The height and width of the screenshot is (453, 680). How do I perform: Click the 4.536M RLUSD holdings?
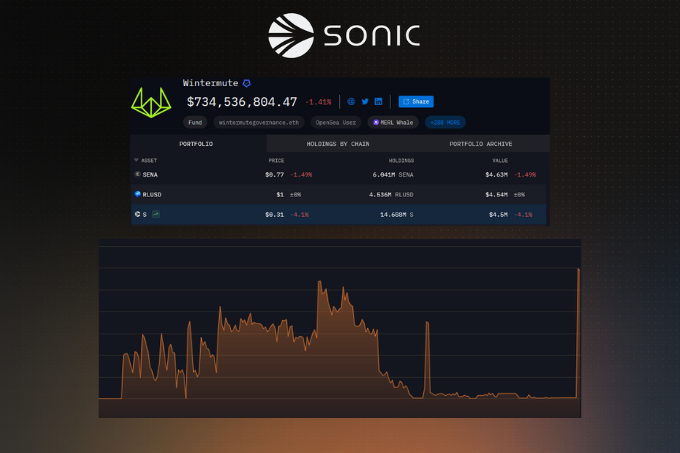(391, 195)
